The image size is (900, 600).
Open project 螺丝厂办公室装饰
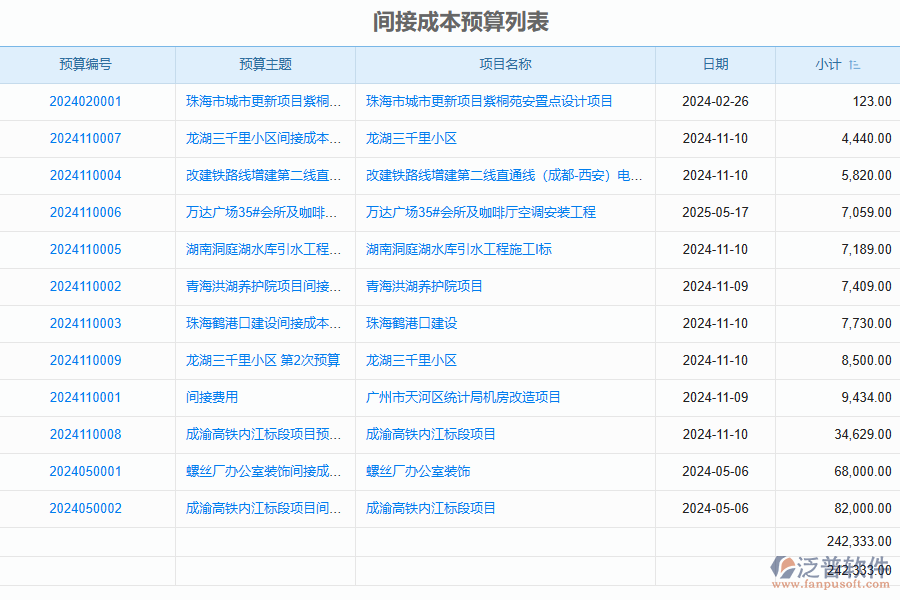tap(418, 471)
